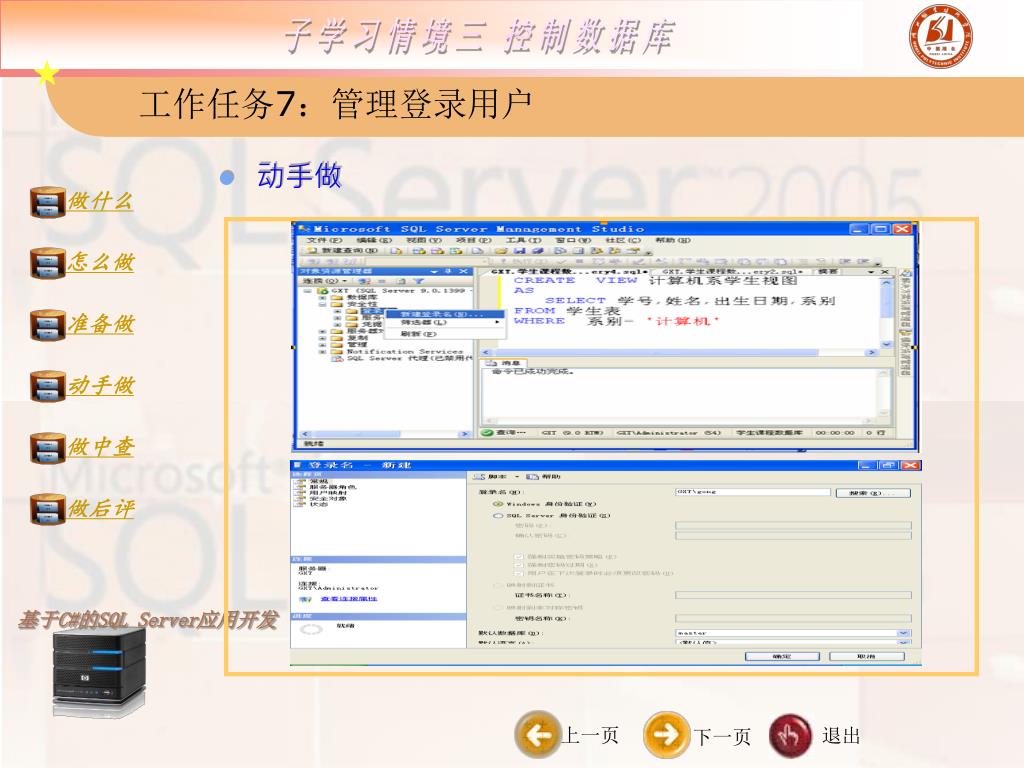Collapse the GXT server root node

coord(308,291)
